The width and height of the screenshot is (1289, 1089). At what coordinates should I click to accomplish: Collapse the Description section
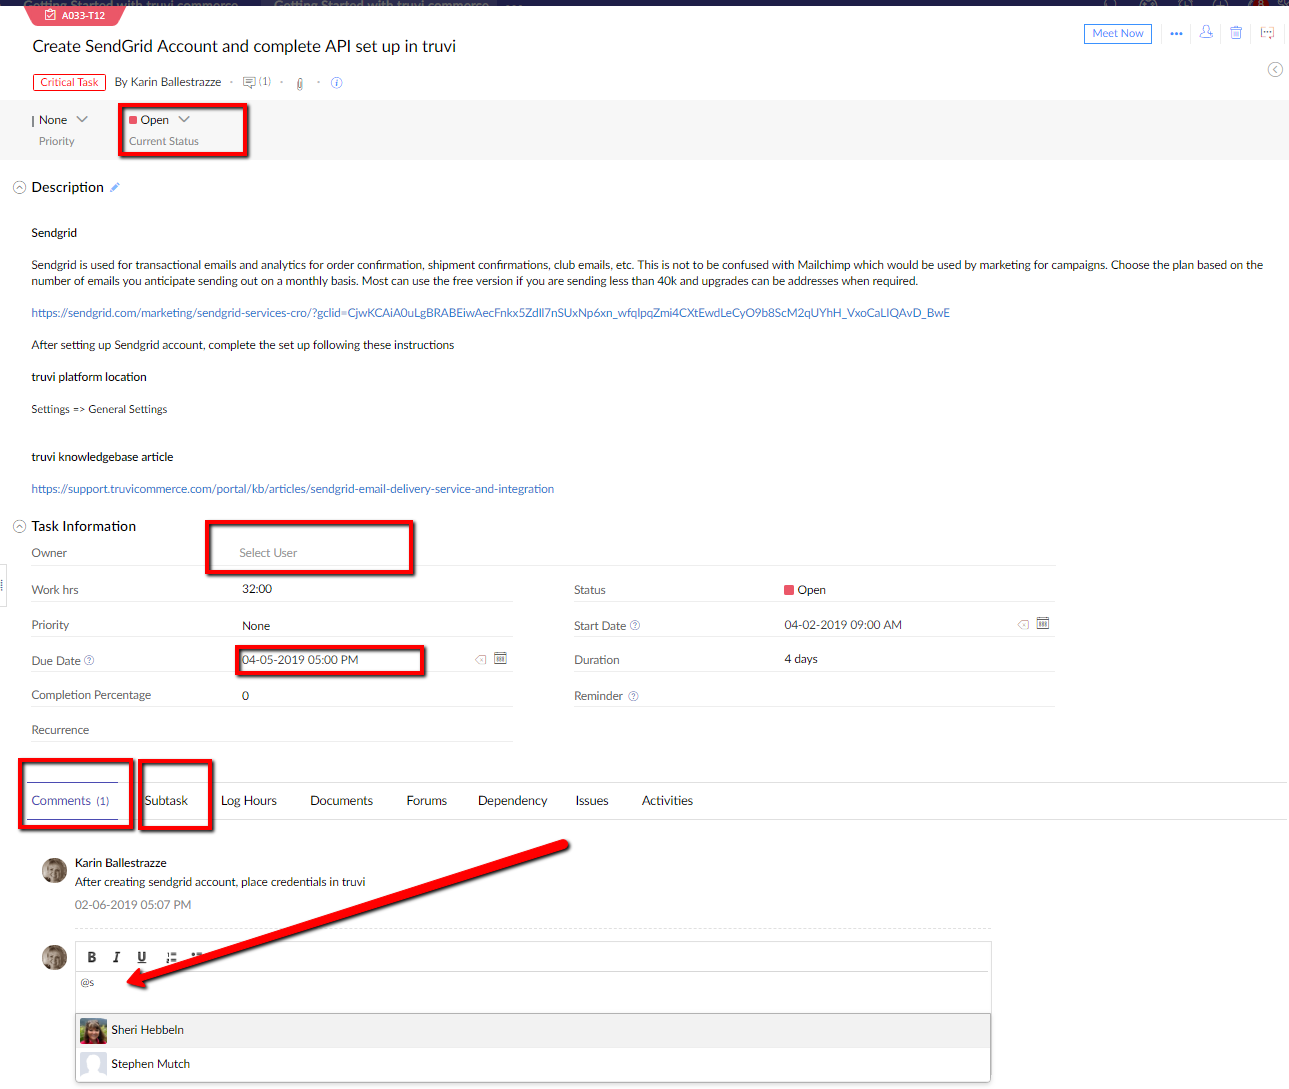click(x=19, y=188)
